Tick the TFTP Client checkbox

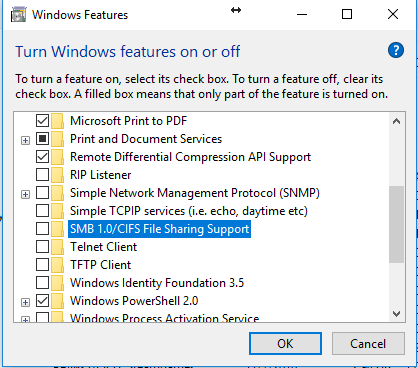click(x=42, y=265)
